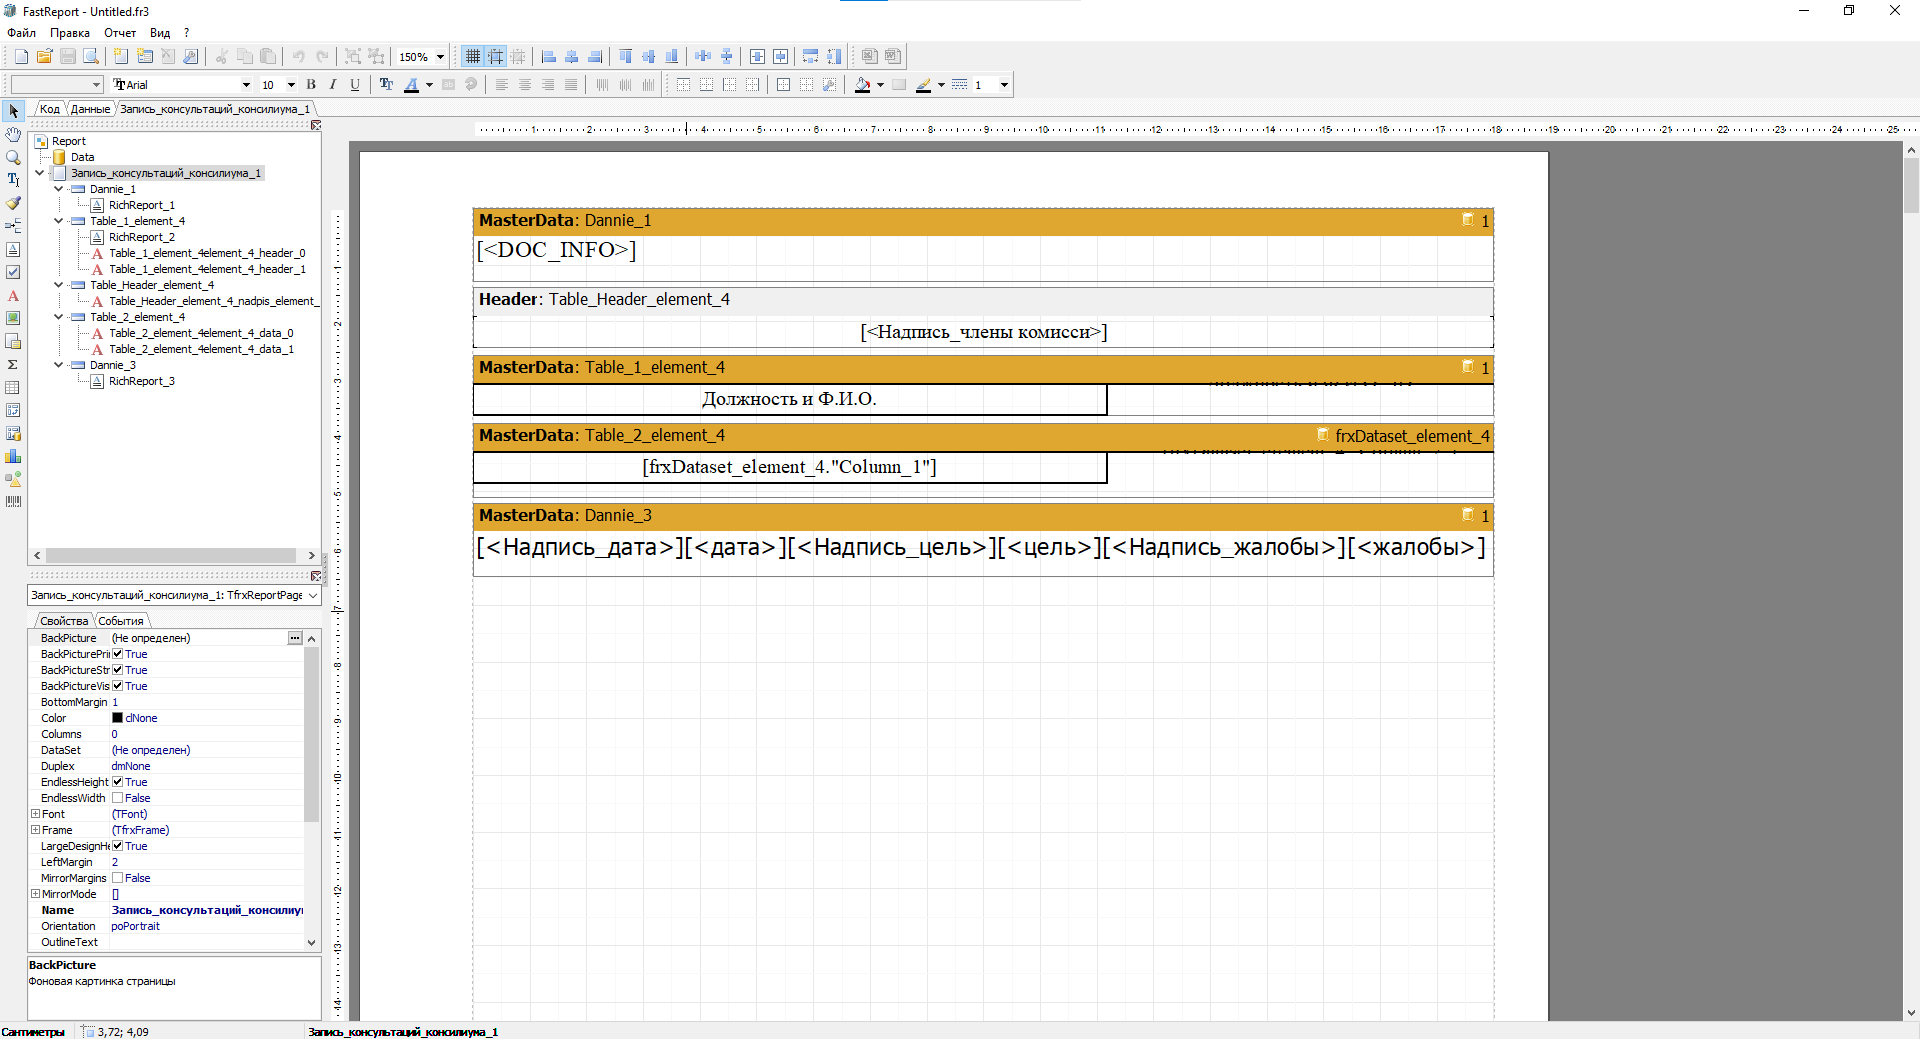Expand the Frame property

tap(36, 830)
